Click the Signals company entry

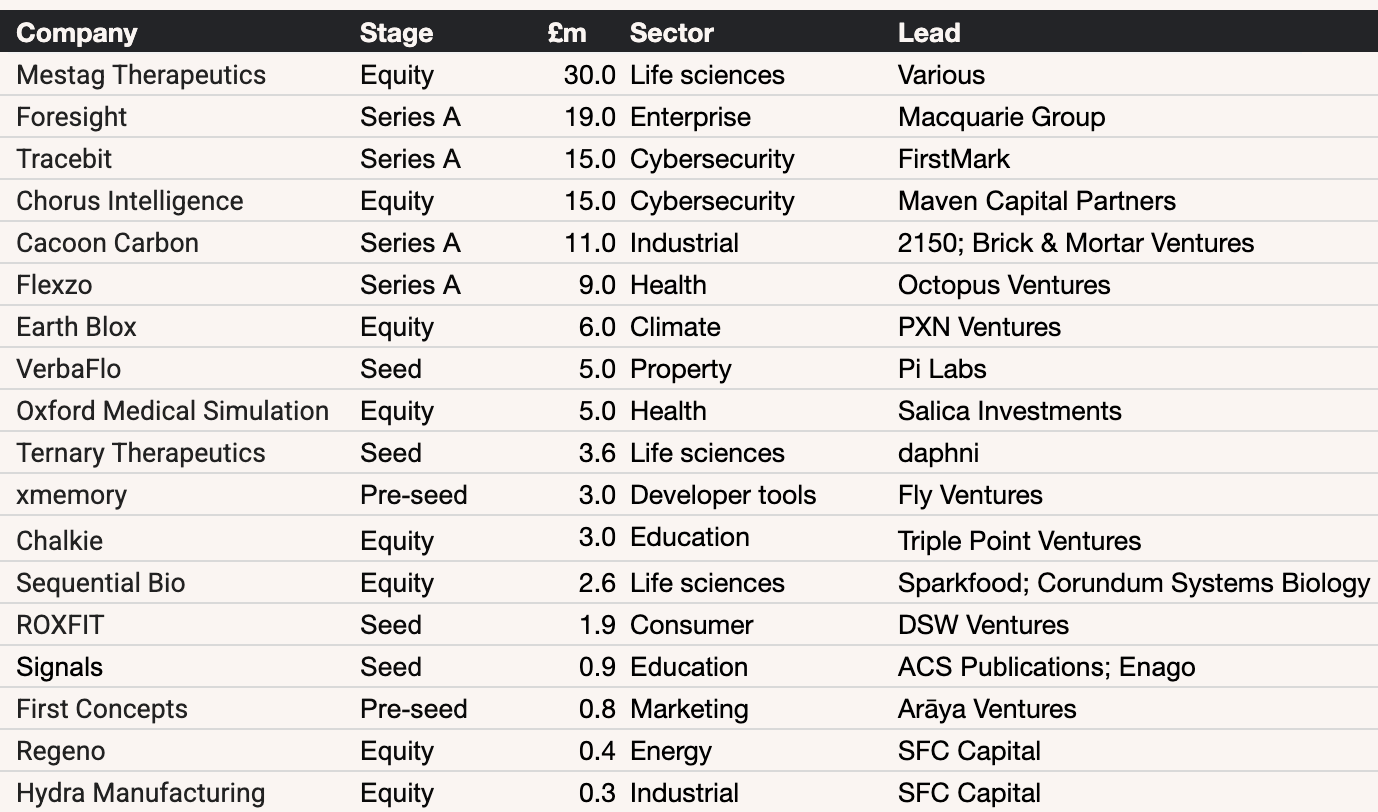coord(59,667)
